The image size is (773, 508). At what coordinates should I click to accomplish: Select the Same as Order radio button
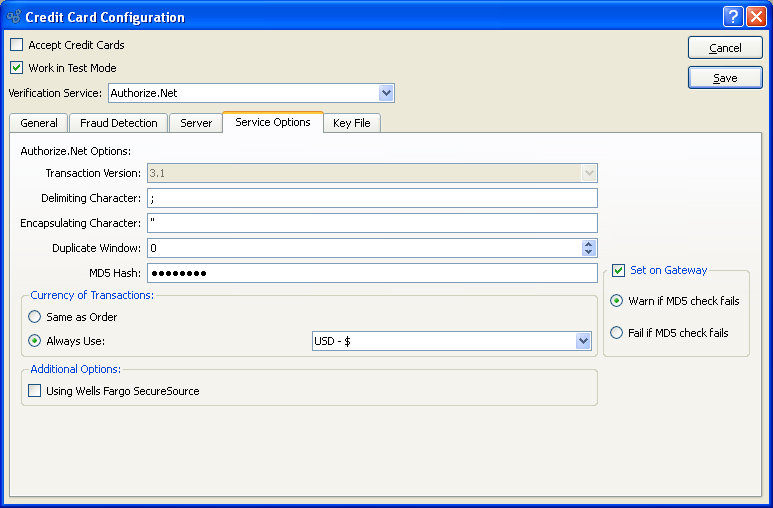(x=36, y=317)
